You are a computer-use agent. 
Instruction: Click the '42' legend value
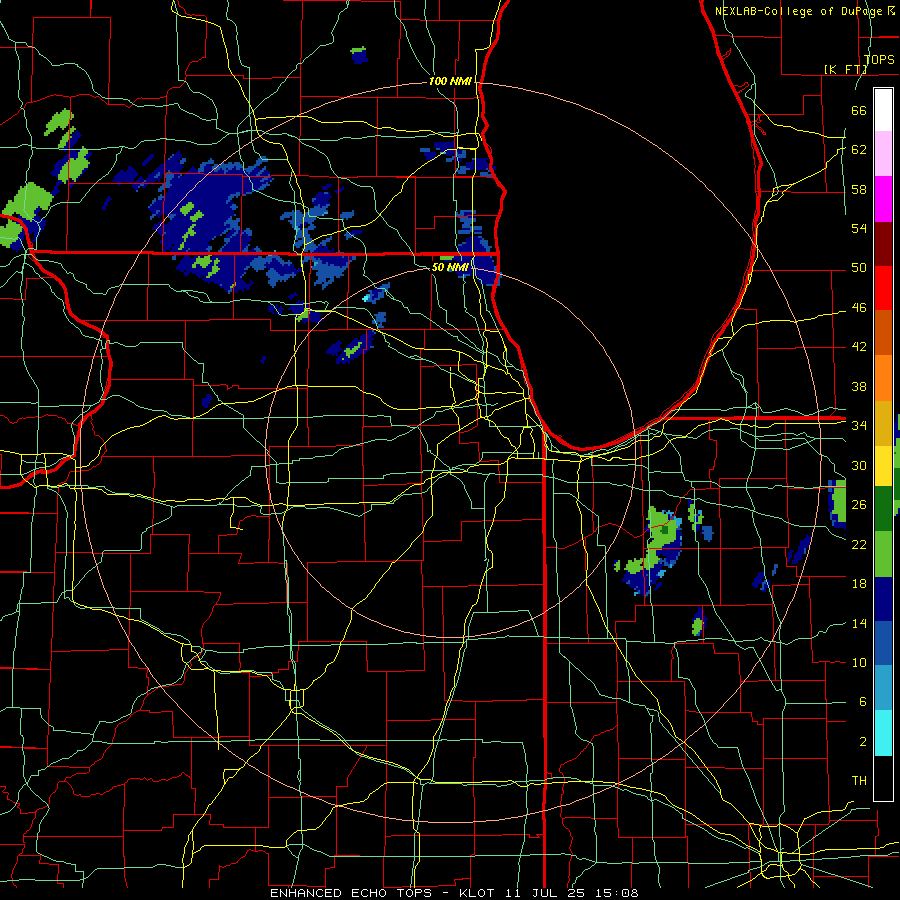(859, 347)
